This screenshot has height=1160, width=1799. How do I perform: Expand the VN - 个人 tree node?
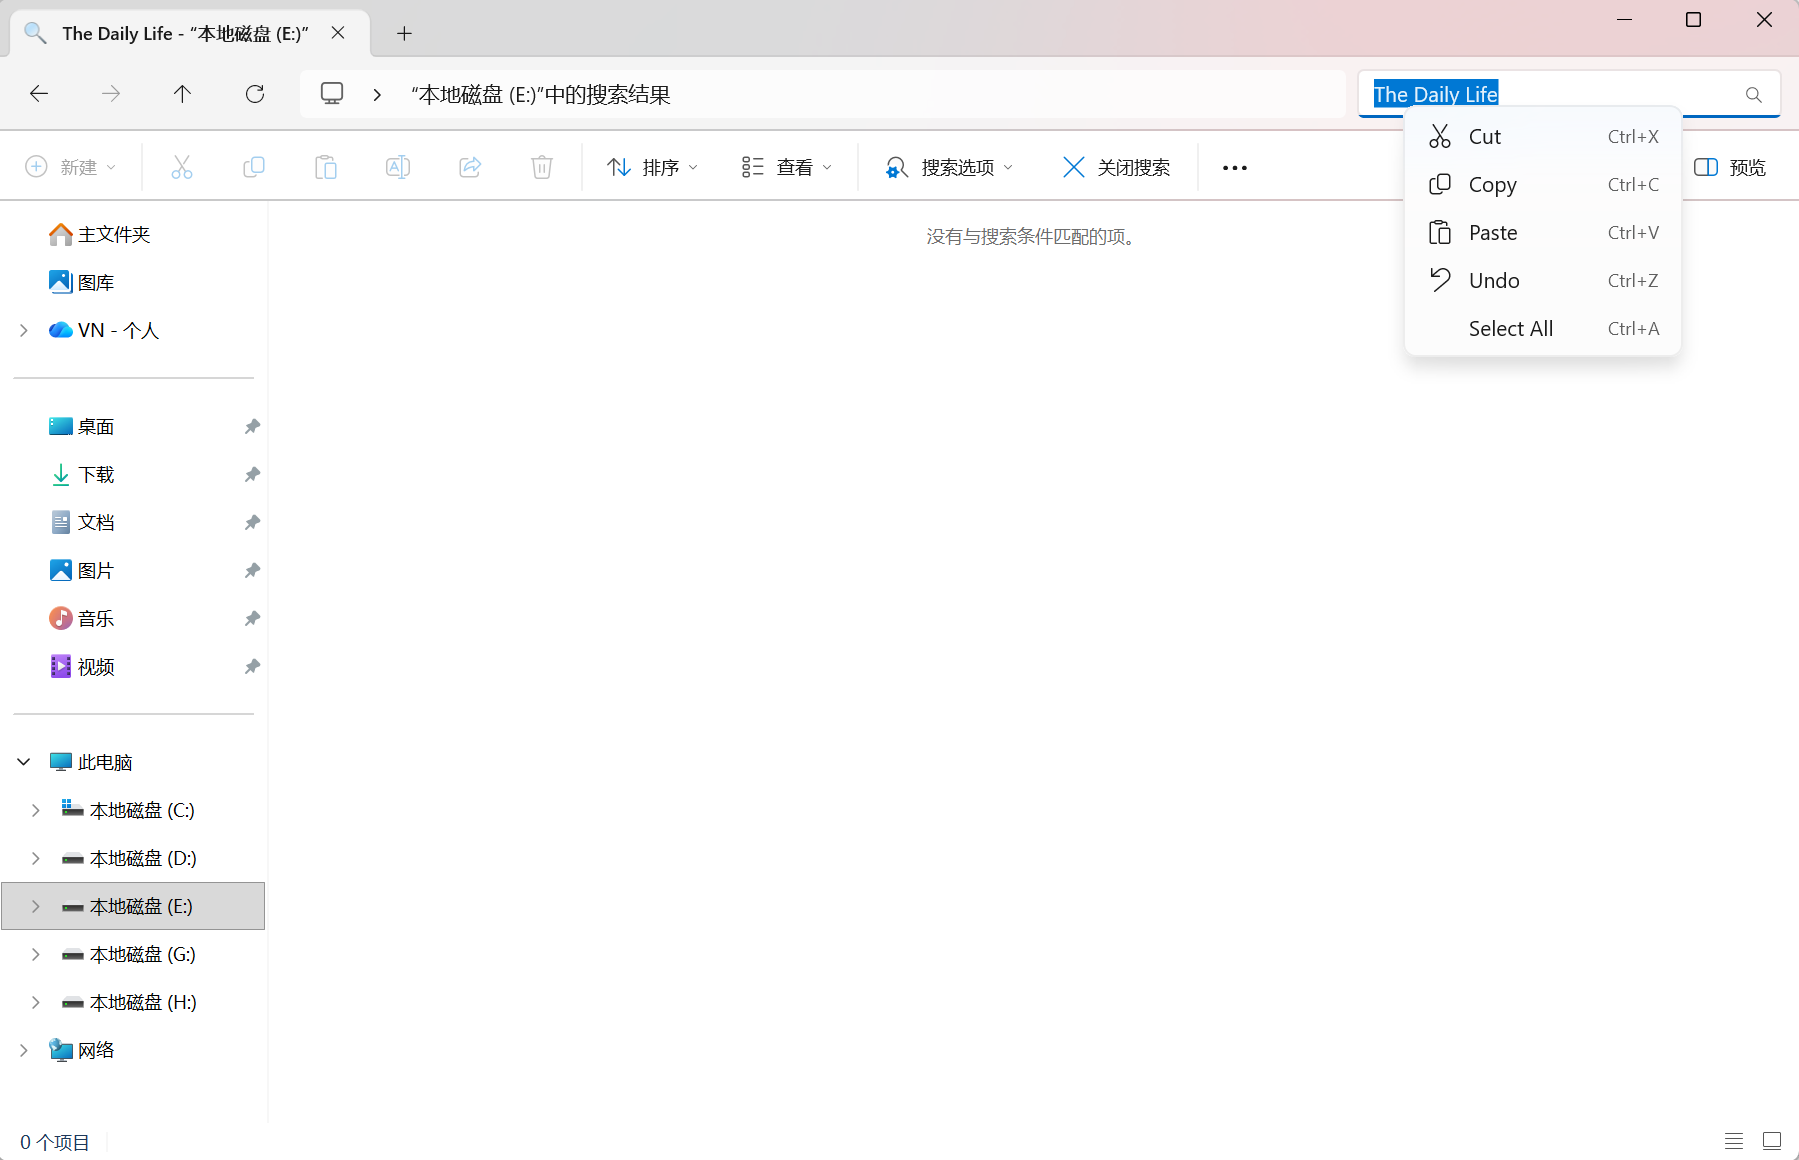click(24, 330)
